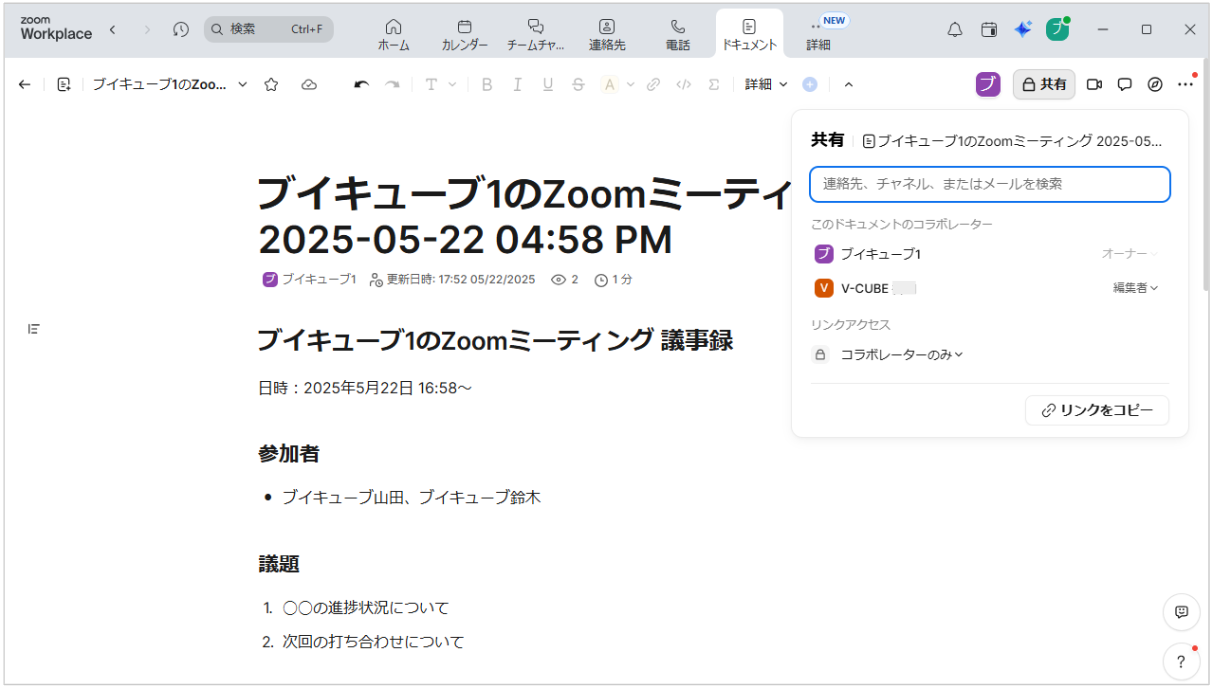1214x688 pixels.
Task: Open the three-dot more options menu
Action: (x=1186, y=85)
